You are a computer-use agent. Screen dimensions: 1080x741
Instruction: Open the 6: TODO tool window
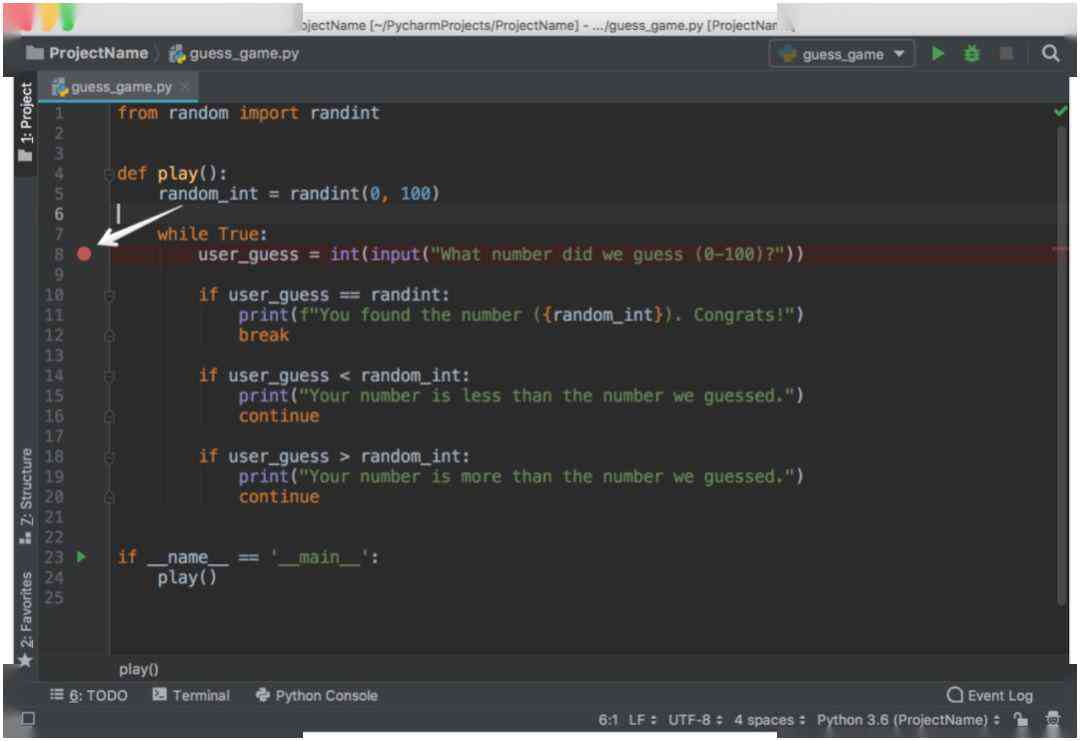[89, 695]
